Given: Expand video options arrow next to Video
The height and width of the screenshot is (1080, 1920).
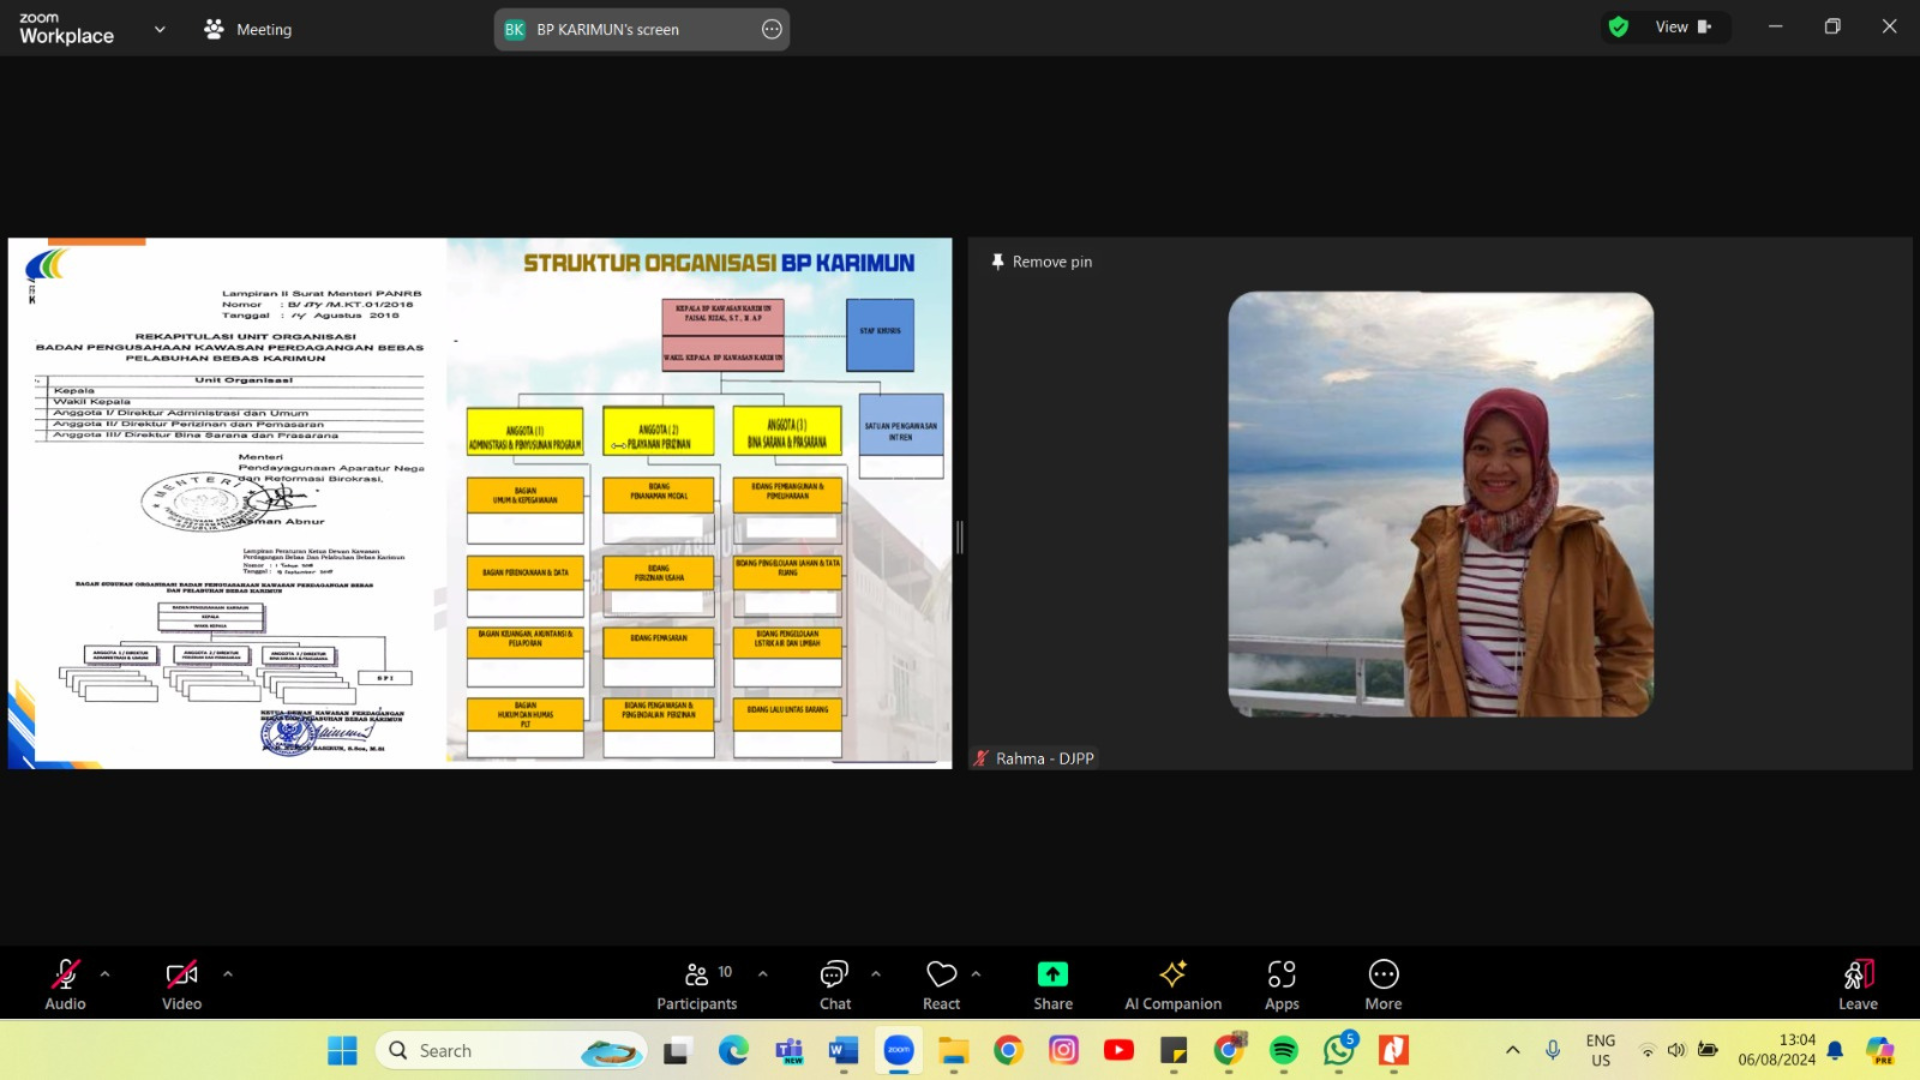Looking at the screenshot, I should [228, 974].
